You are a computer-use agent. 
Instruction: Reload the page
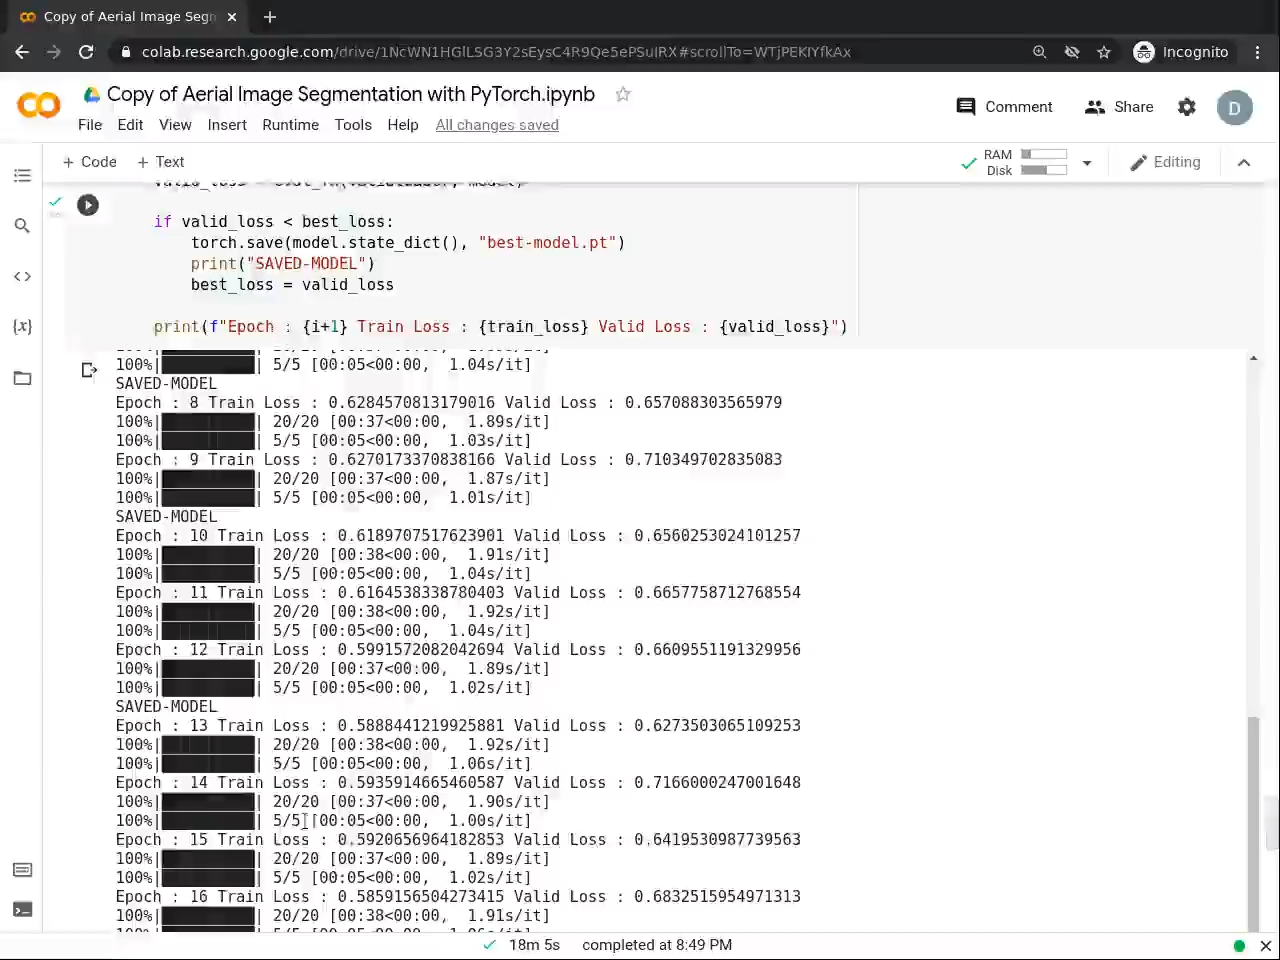86,52
